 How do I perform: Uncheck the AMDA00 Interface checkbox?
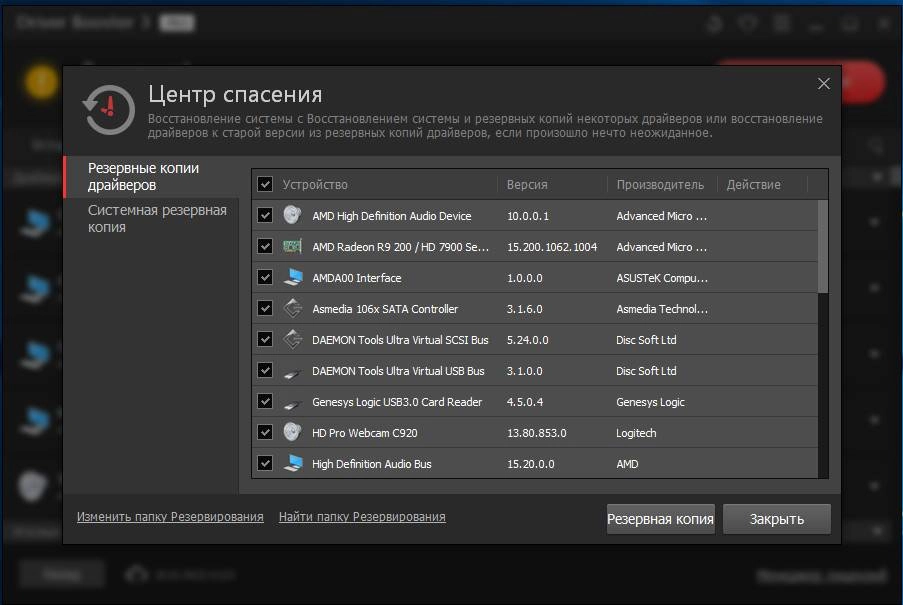[x=265, y=277]
